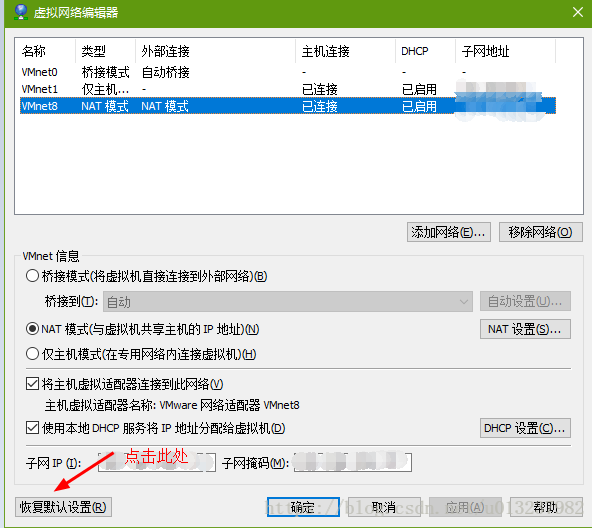The height and width of the screenshot is (528, 596).
Task: Select the 桥接模式 radio button
Action: tap(32, 276)
